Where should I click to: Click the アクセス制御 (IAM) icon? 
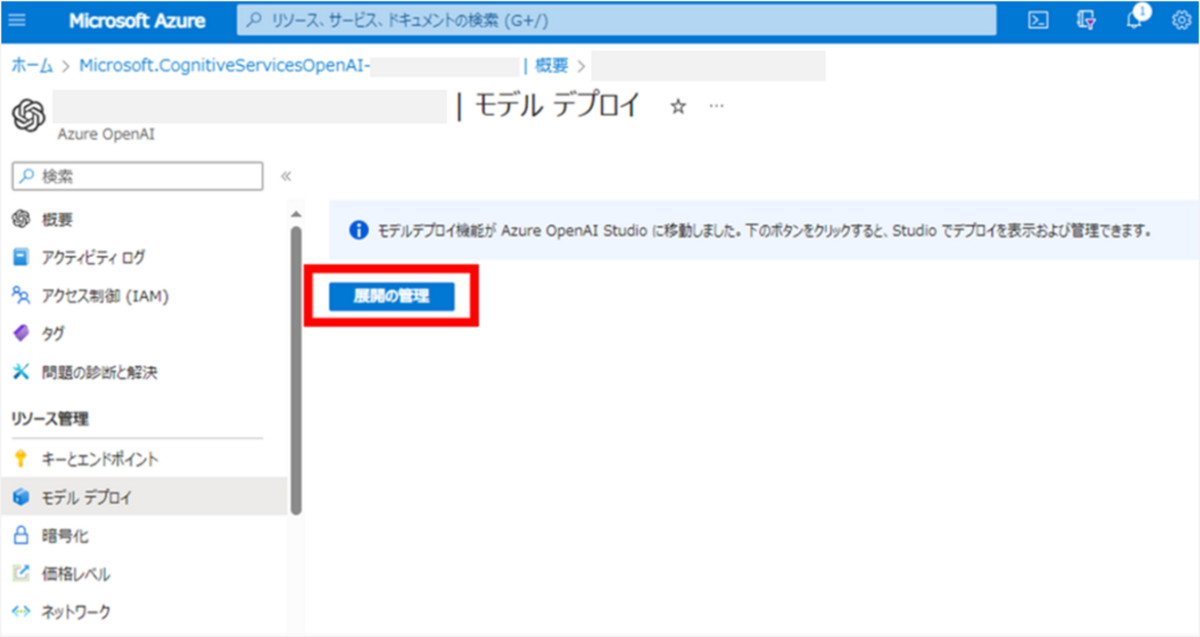pos(21,295)
